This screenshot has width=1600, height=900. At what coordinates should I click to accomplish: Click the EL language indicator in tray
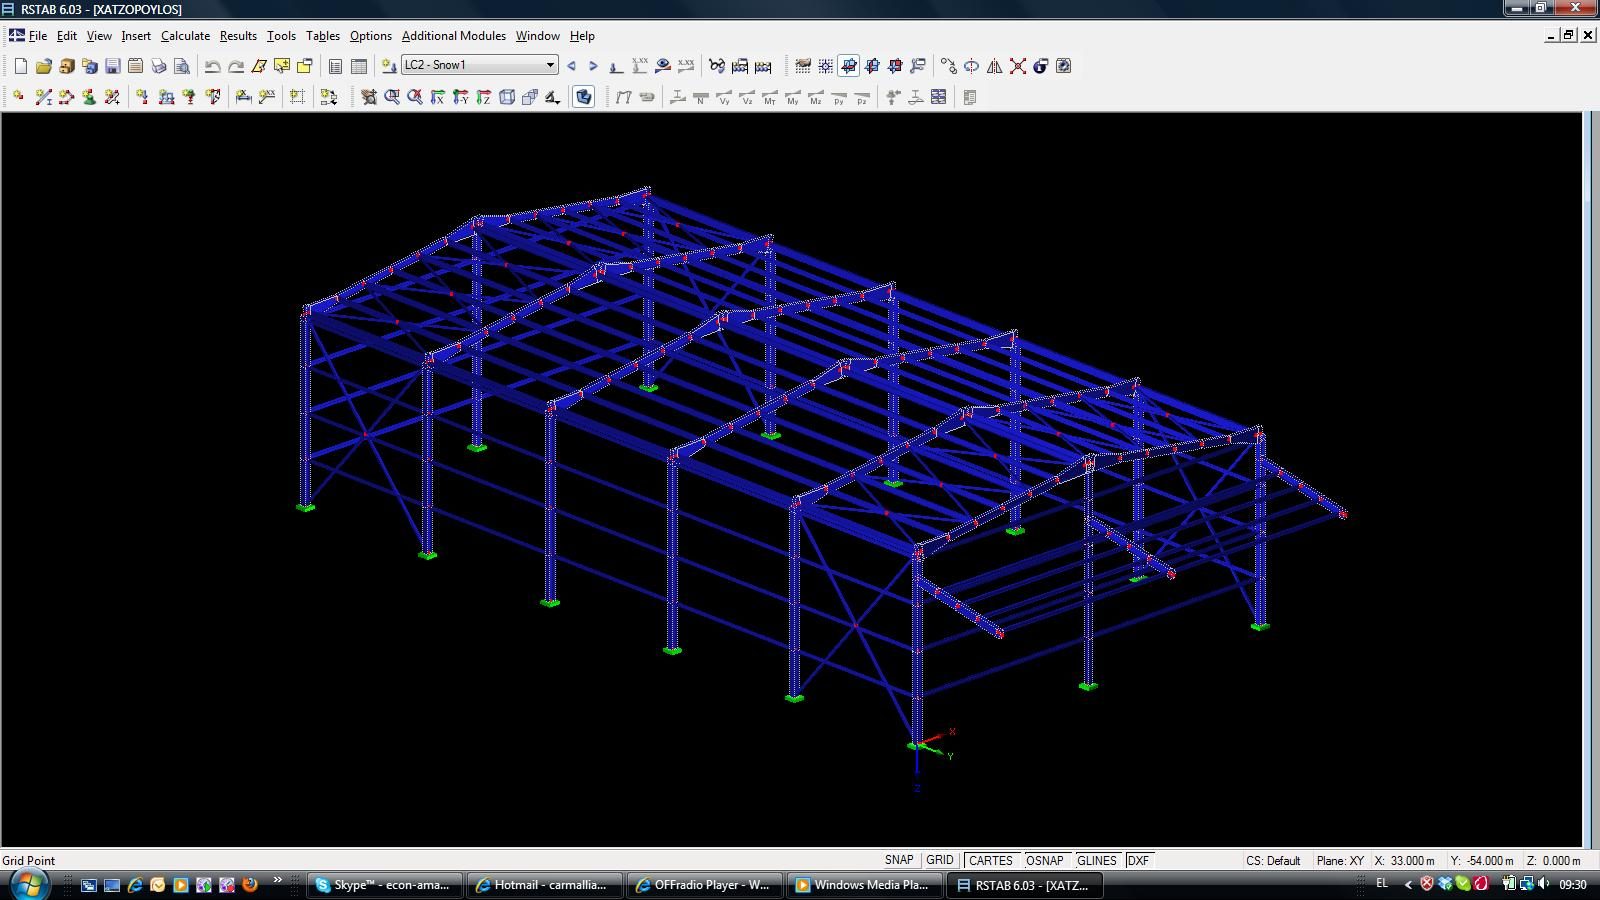click(x=1382, y=884)
